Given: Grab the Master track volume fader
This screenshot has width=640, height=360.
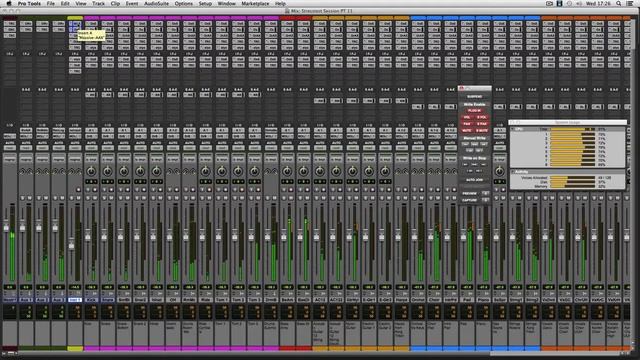Looking at the screenshot, I should (x=6, y=227).
